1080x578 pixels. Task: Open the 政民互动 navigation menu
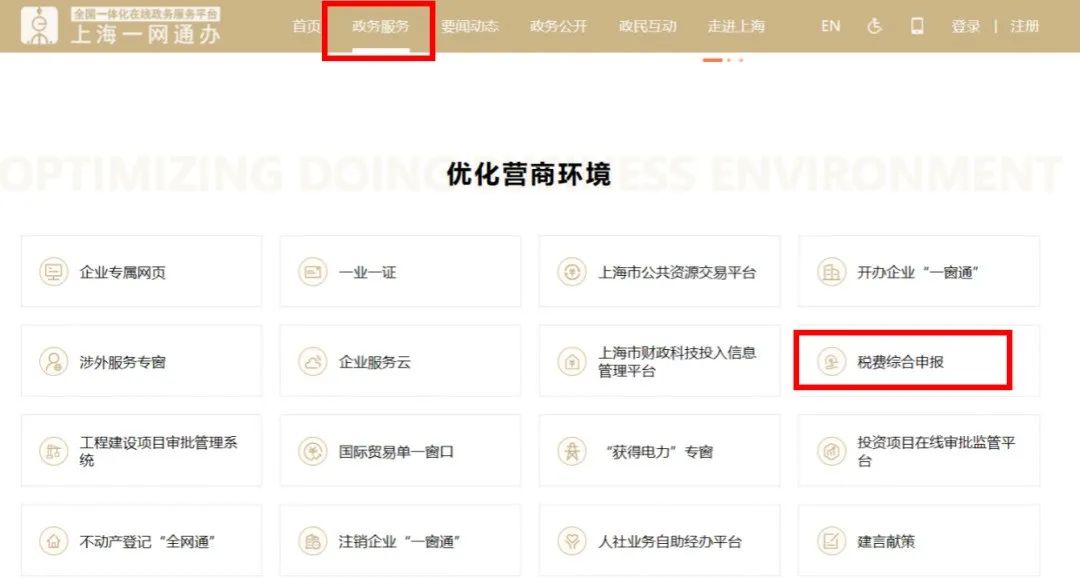click(x=646, y=27)
